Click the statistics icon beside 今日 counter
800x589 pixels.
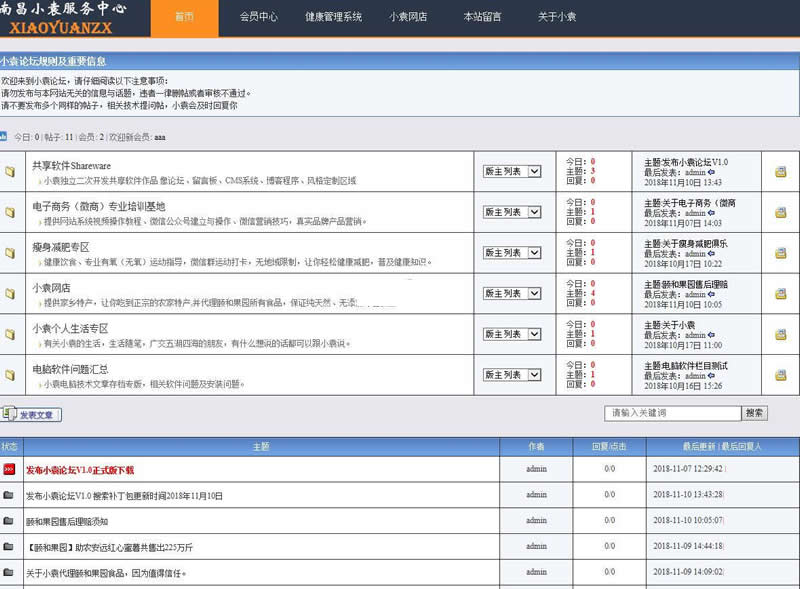pos(3,136)
